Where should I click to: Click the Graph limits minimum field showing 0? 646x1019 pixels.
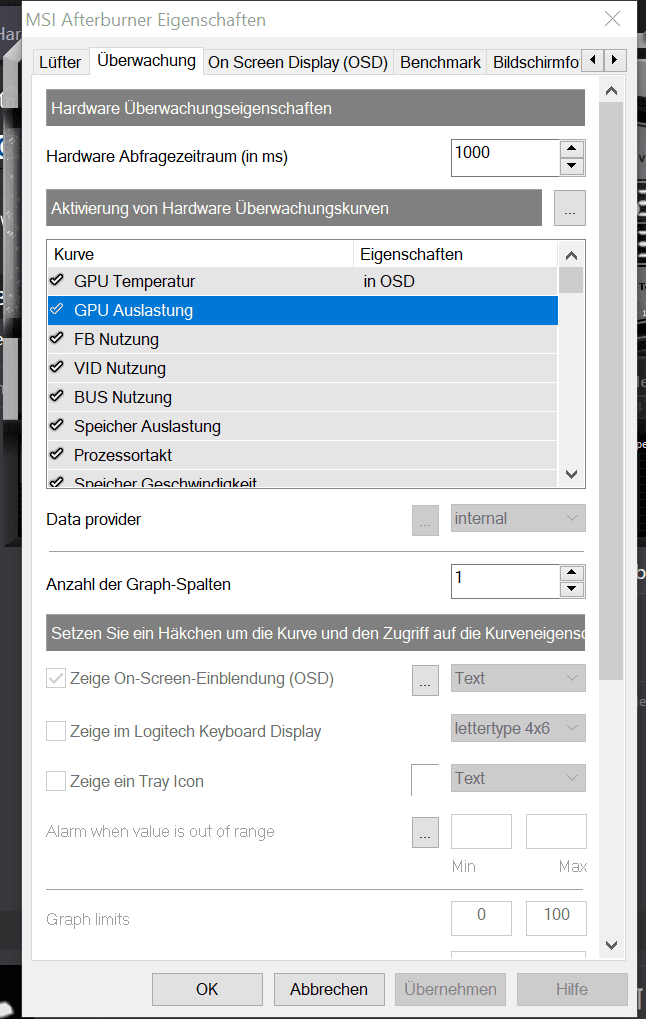click(x=482, y=918)
